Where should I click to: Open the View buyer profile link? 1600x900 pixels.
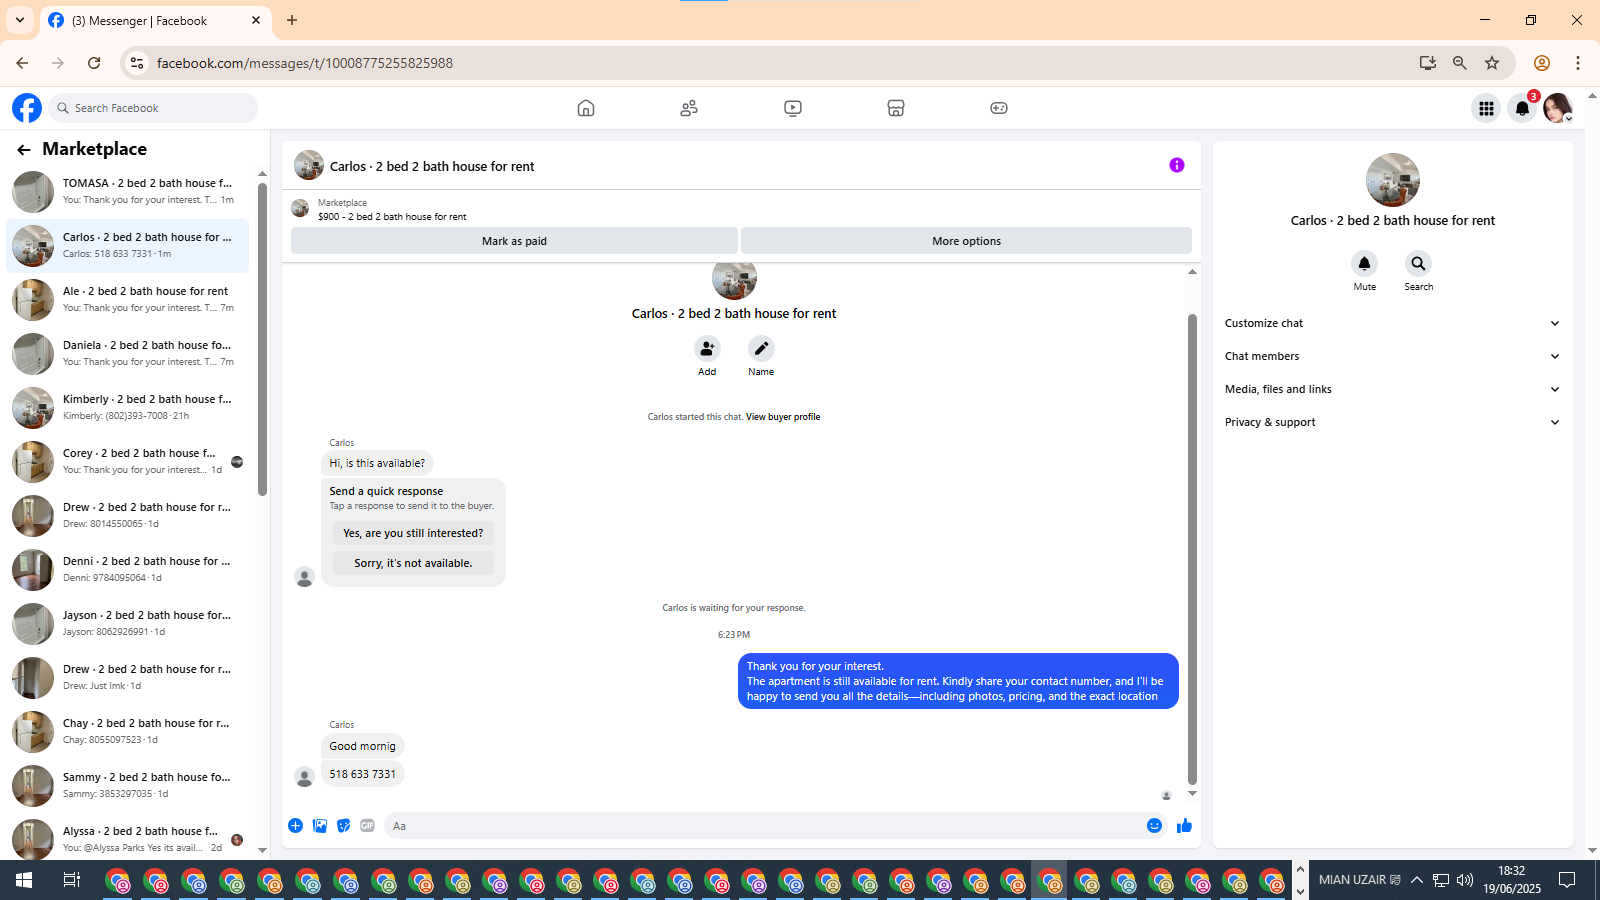click(x=783, y=417)
